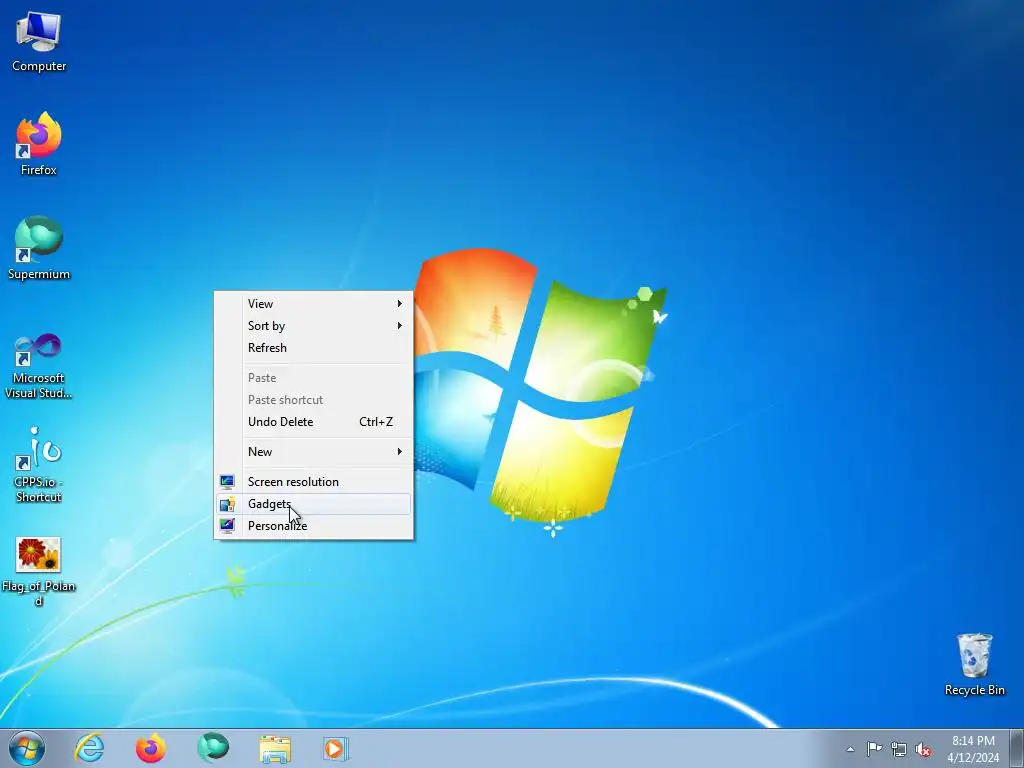Open the network tray icon
The image size is (1024, 768).
899,750
